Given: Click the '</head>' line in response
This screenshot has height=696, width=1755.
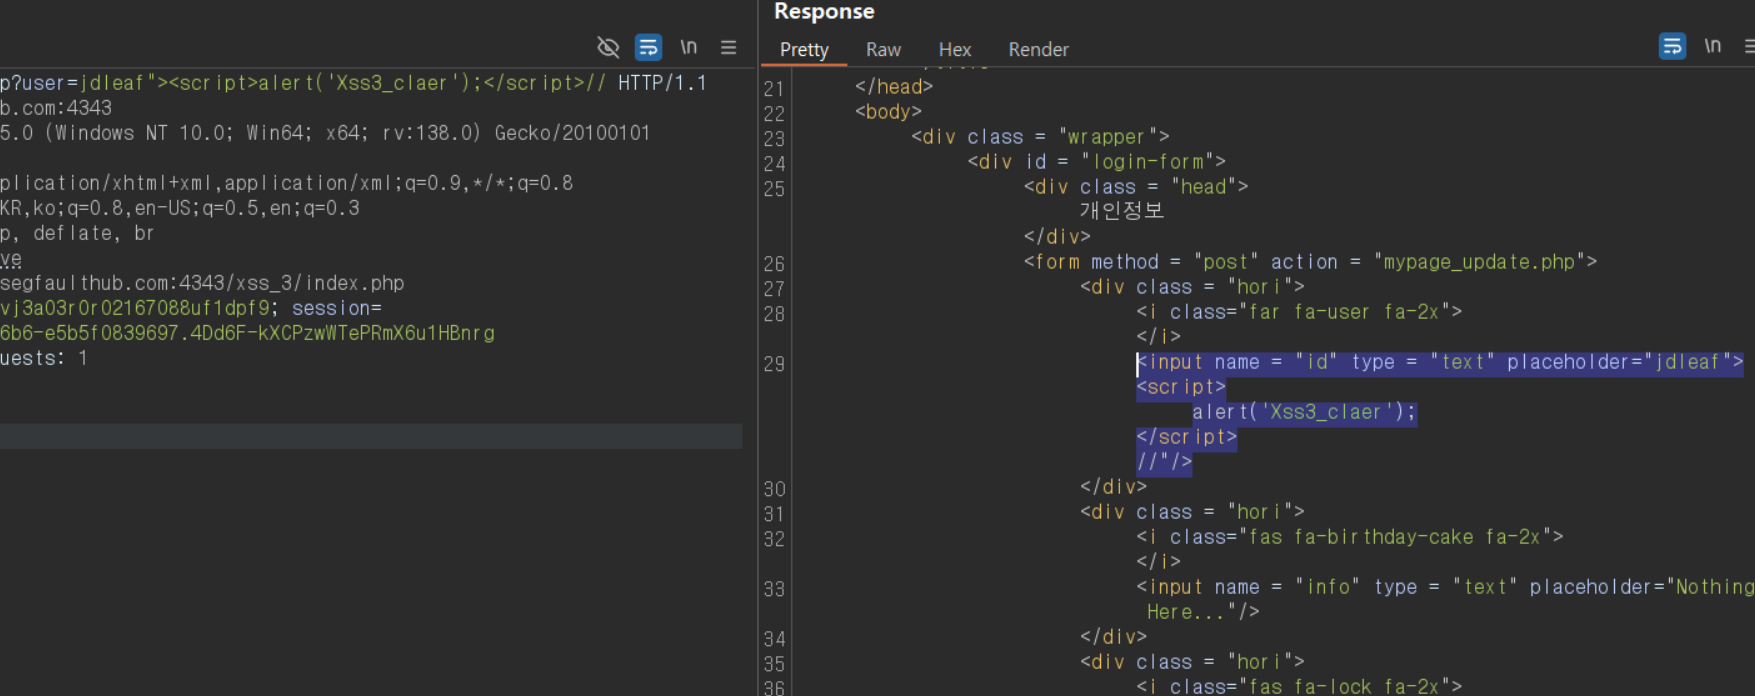Looking at the screenshot, I should pos(894,87).
